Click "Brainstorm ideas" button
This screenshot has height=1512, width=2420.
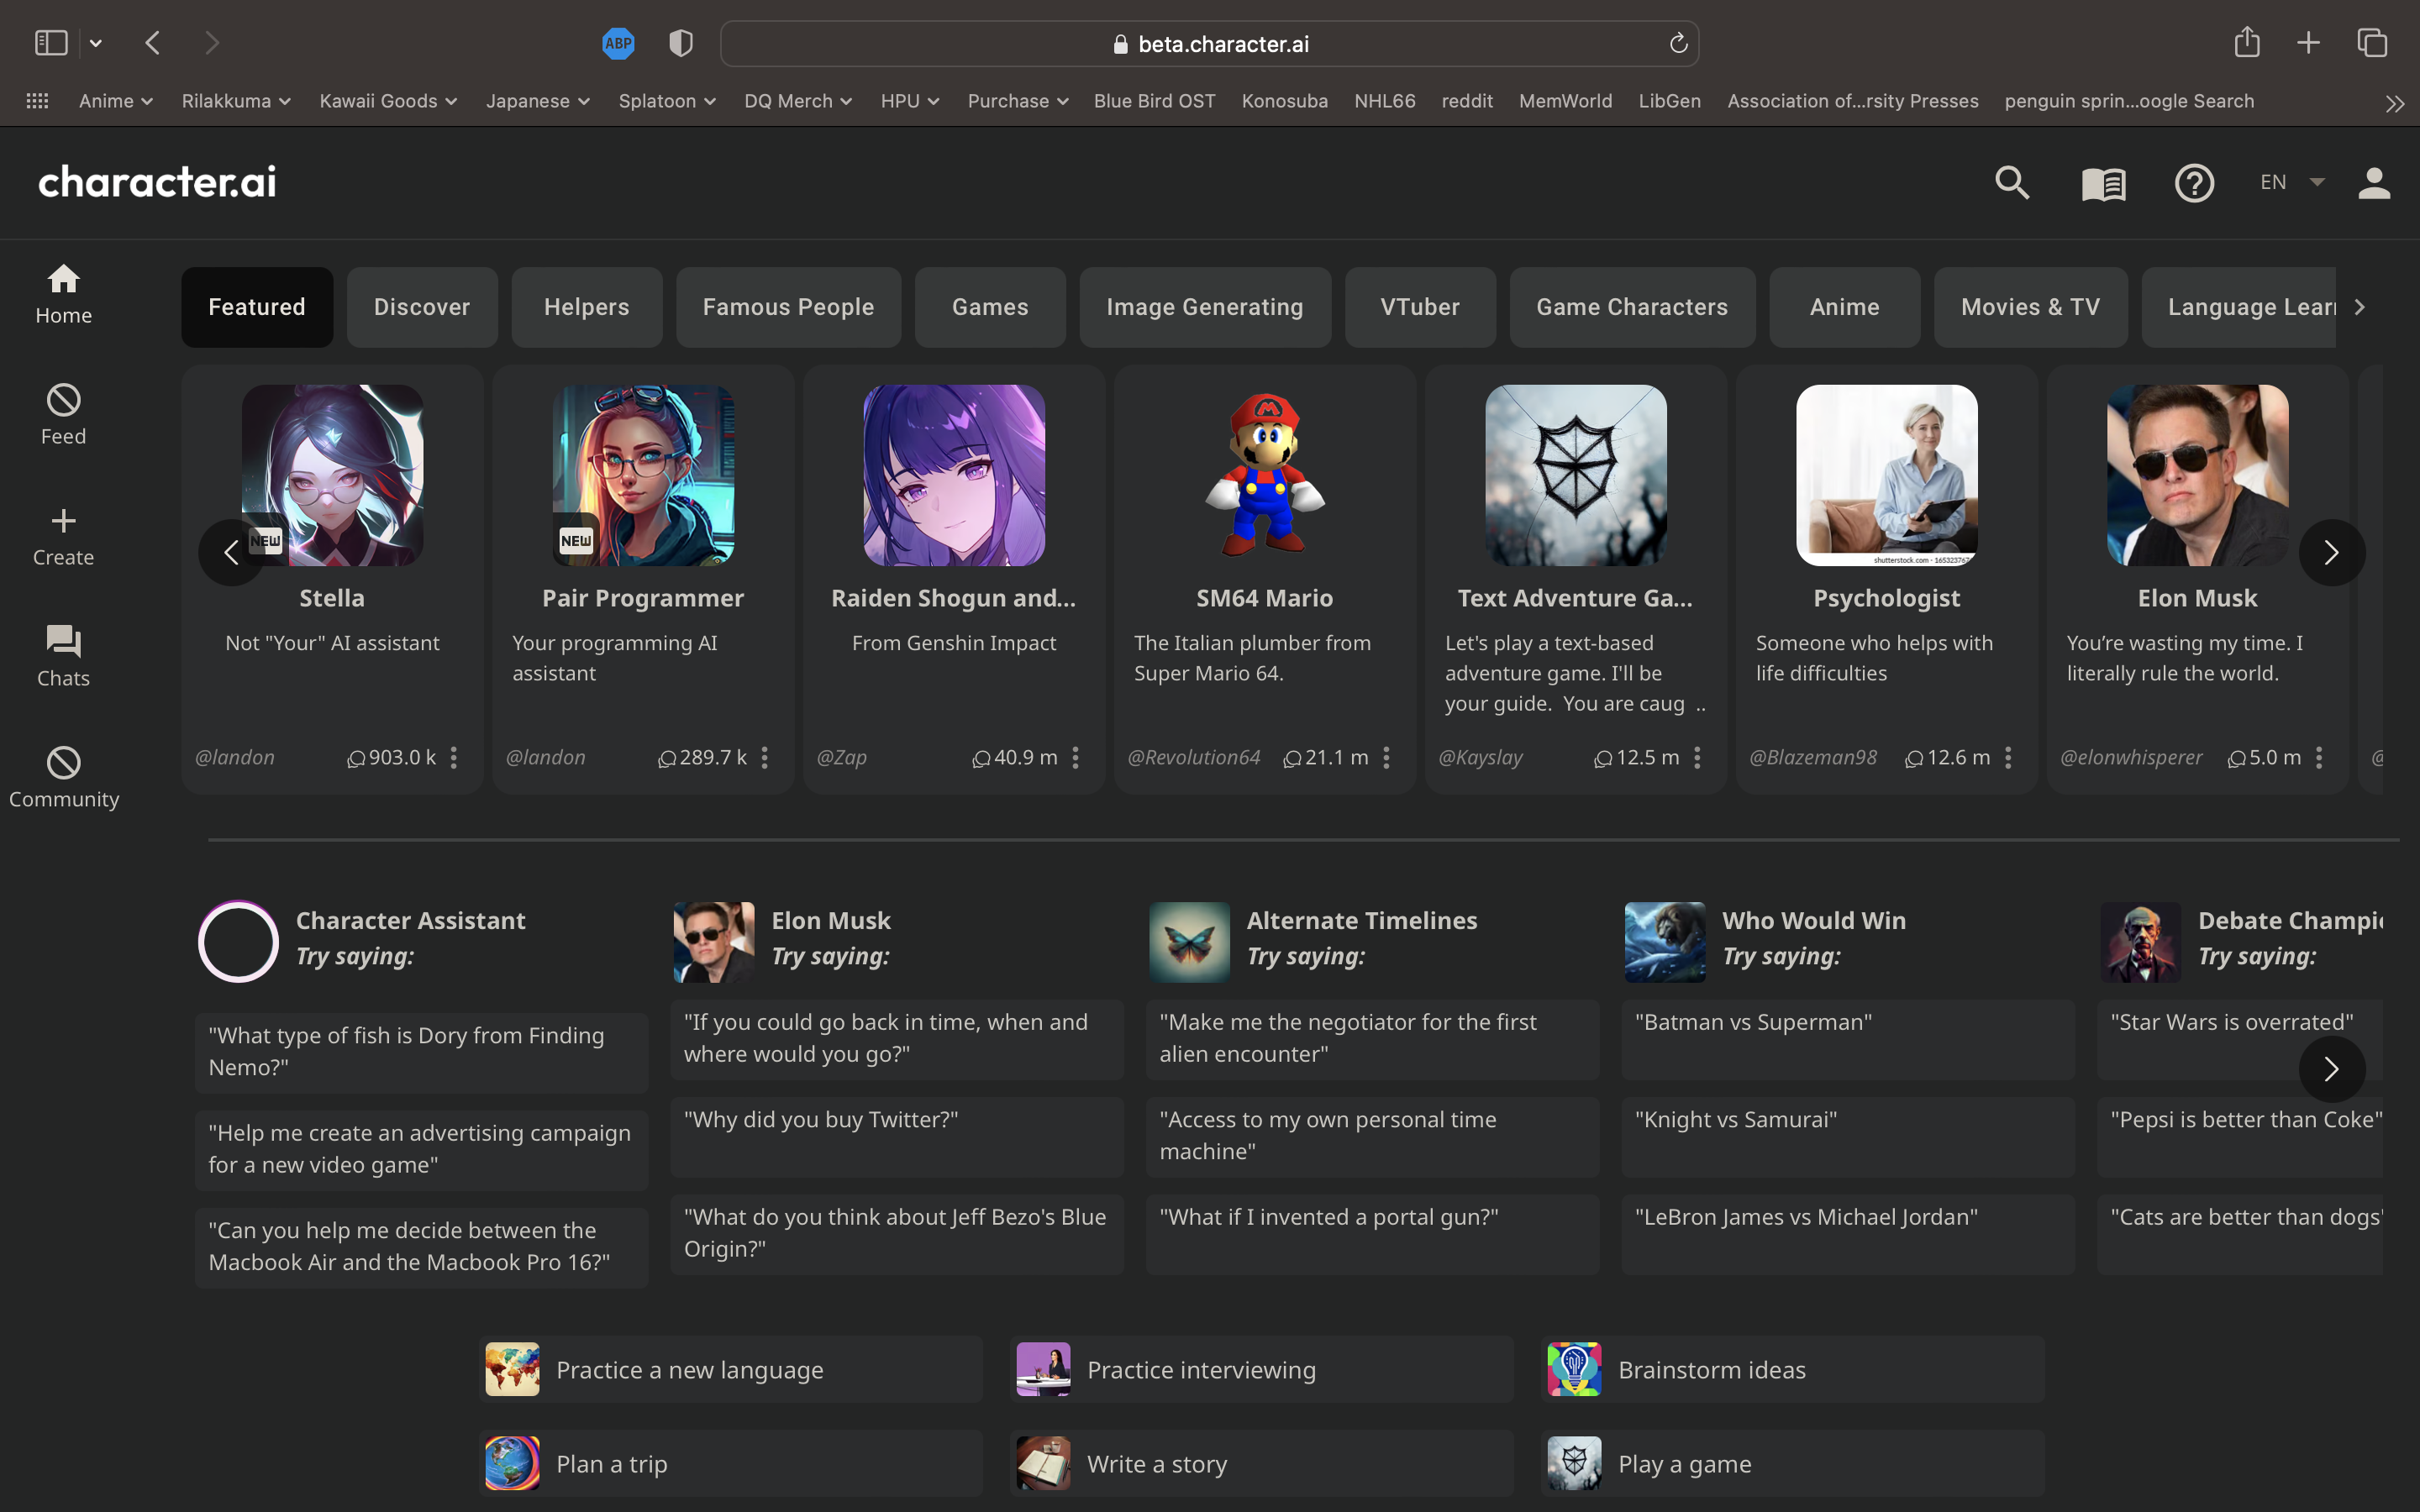pos(1792,1369)
